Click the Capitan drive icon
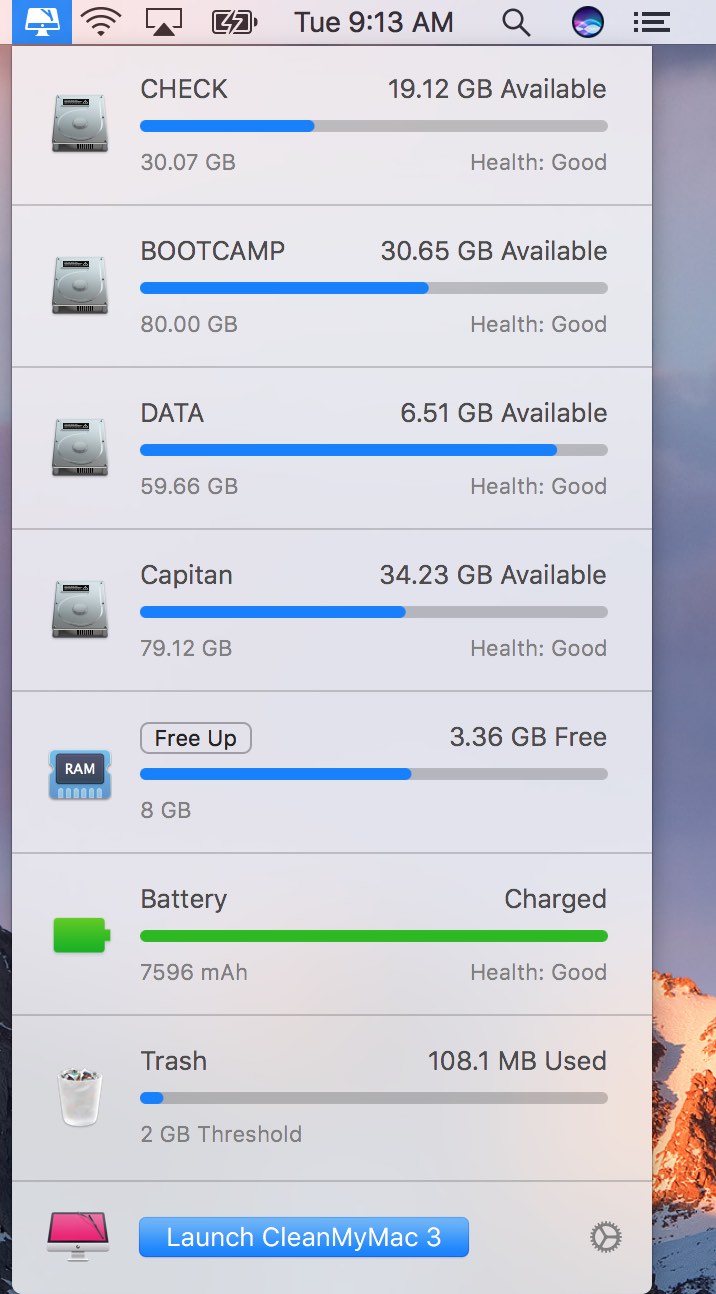 click(x=80, y=610)
